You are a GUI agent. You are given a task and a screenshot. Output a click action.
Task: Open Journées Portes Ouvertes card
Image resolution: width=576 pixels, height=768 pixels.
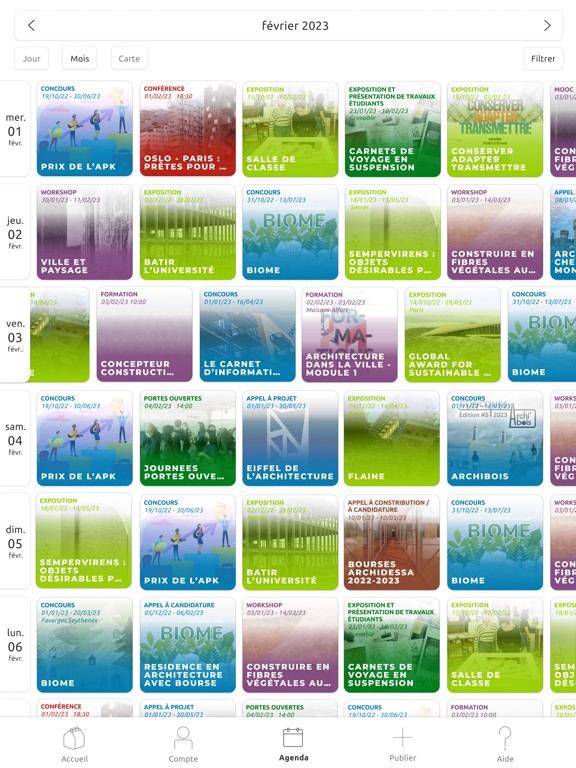(188, 438)
